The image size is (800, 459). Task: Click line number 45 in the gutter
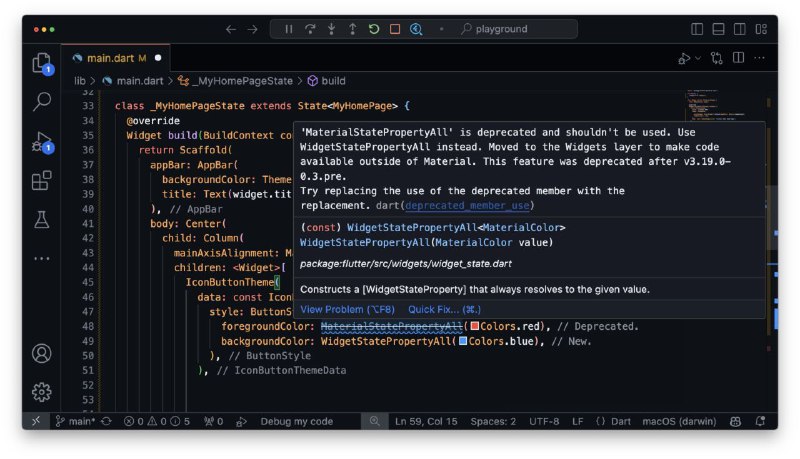pos(88,282)
